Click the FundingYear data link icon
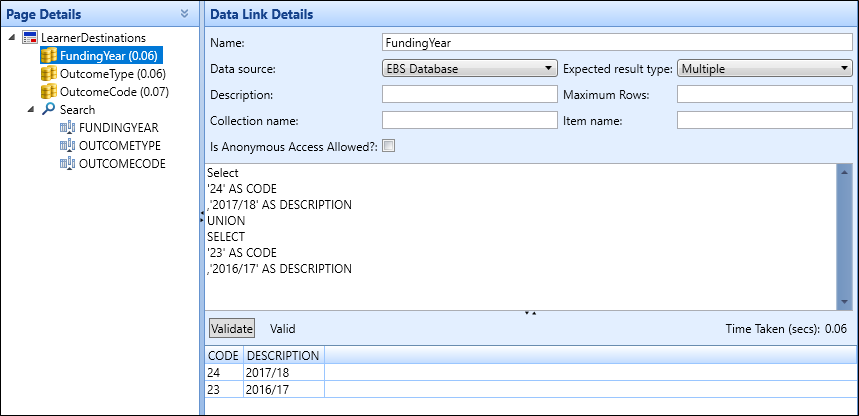Image resolution: width=859 pixels, height=416 pixels. pos(48,55)
